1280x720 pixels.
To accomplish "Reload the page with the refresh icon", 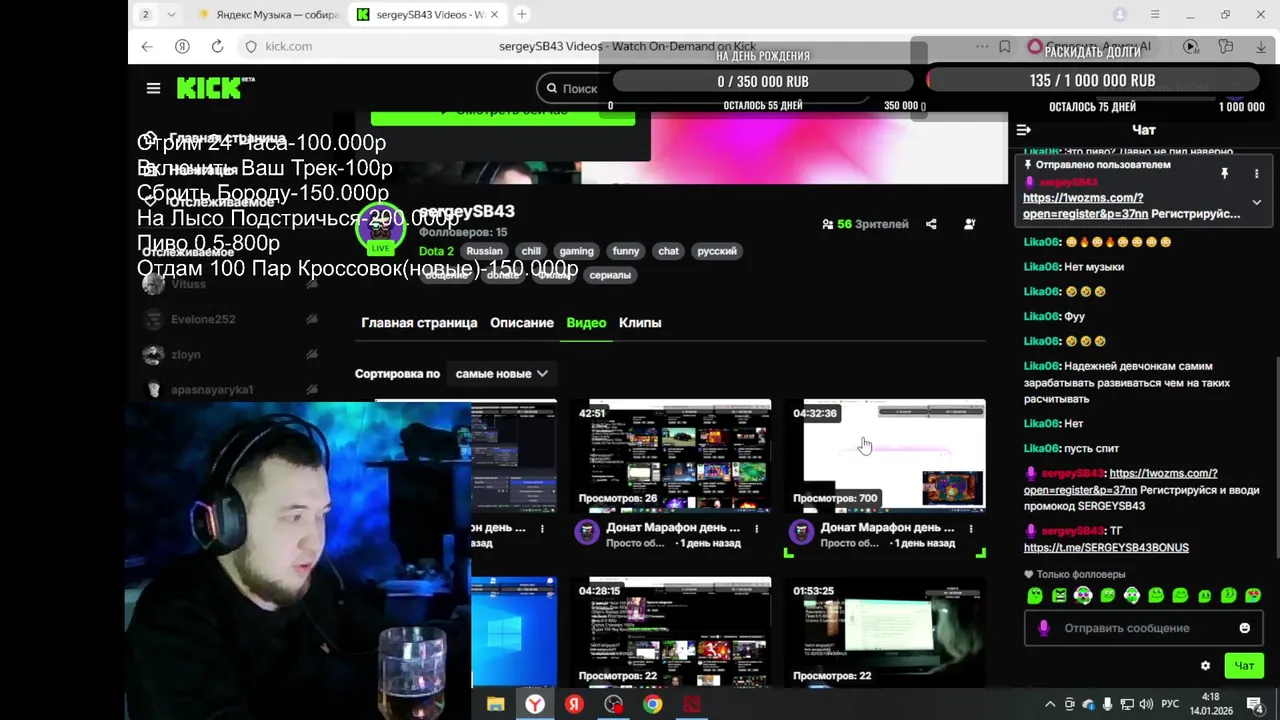I will click(217, 46).
